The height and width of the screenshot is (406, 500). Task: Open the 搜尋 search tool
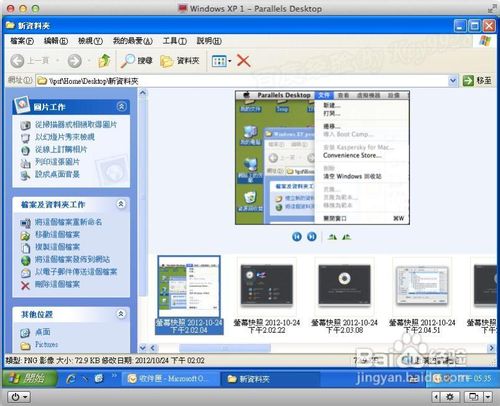click(x=136, y=61)
